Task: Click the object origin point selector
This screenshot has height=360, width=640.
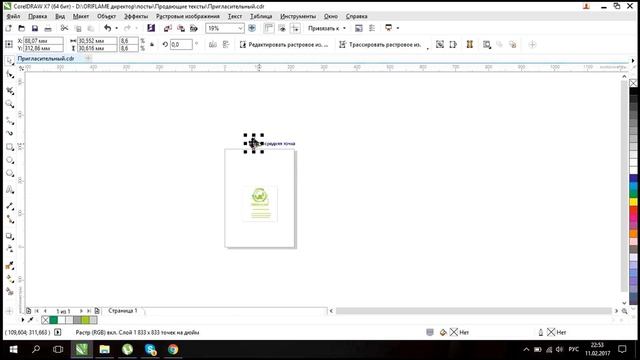Action: coord(9,44)
